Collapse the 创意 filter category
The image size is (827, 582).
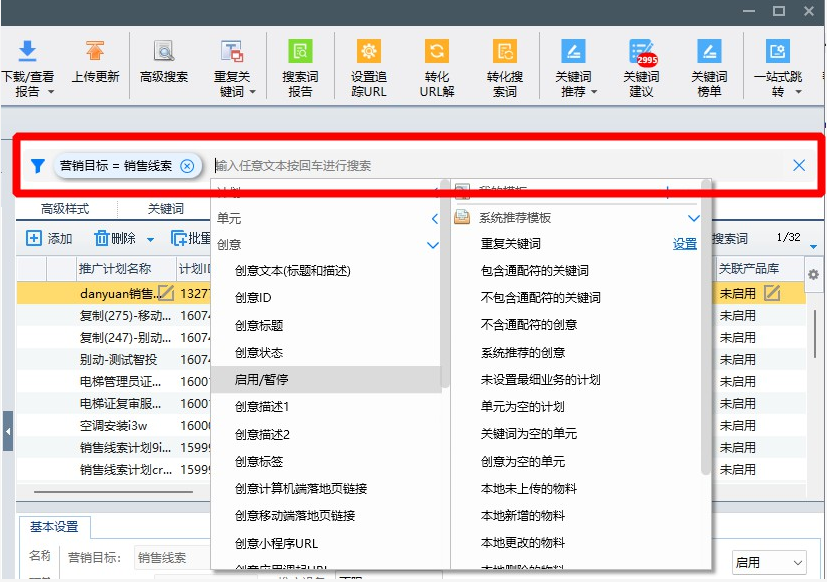(433, 245)
